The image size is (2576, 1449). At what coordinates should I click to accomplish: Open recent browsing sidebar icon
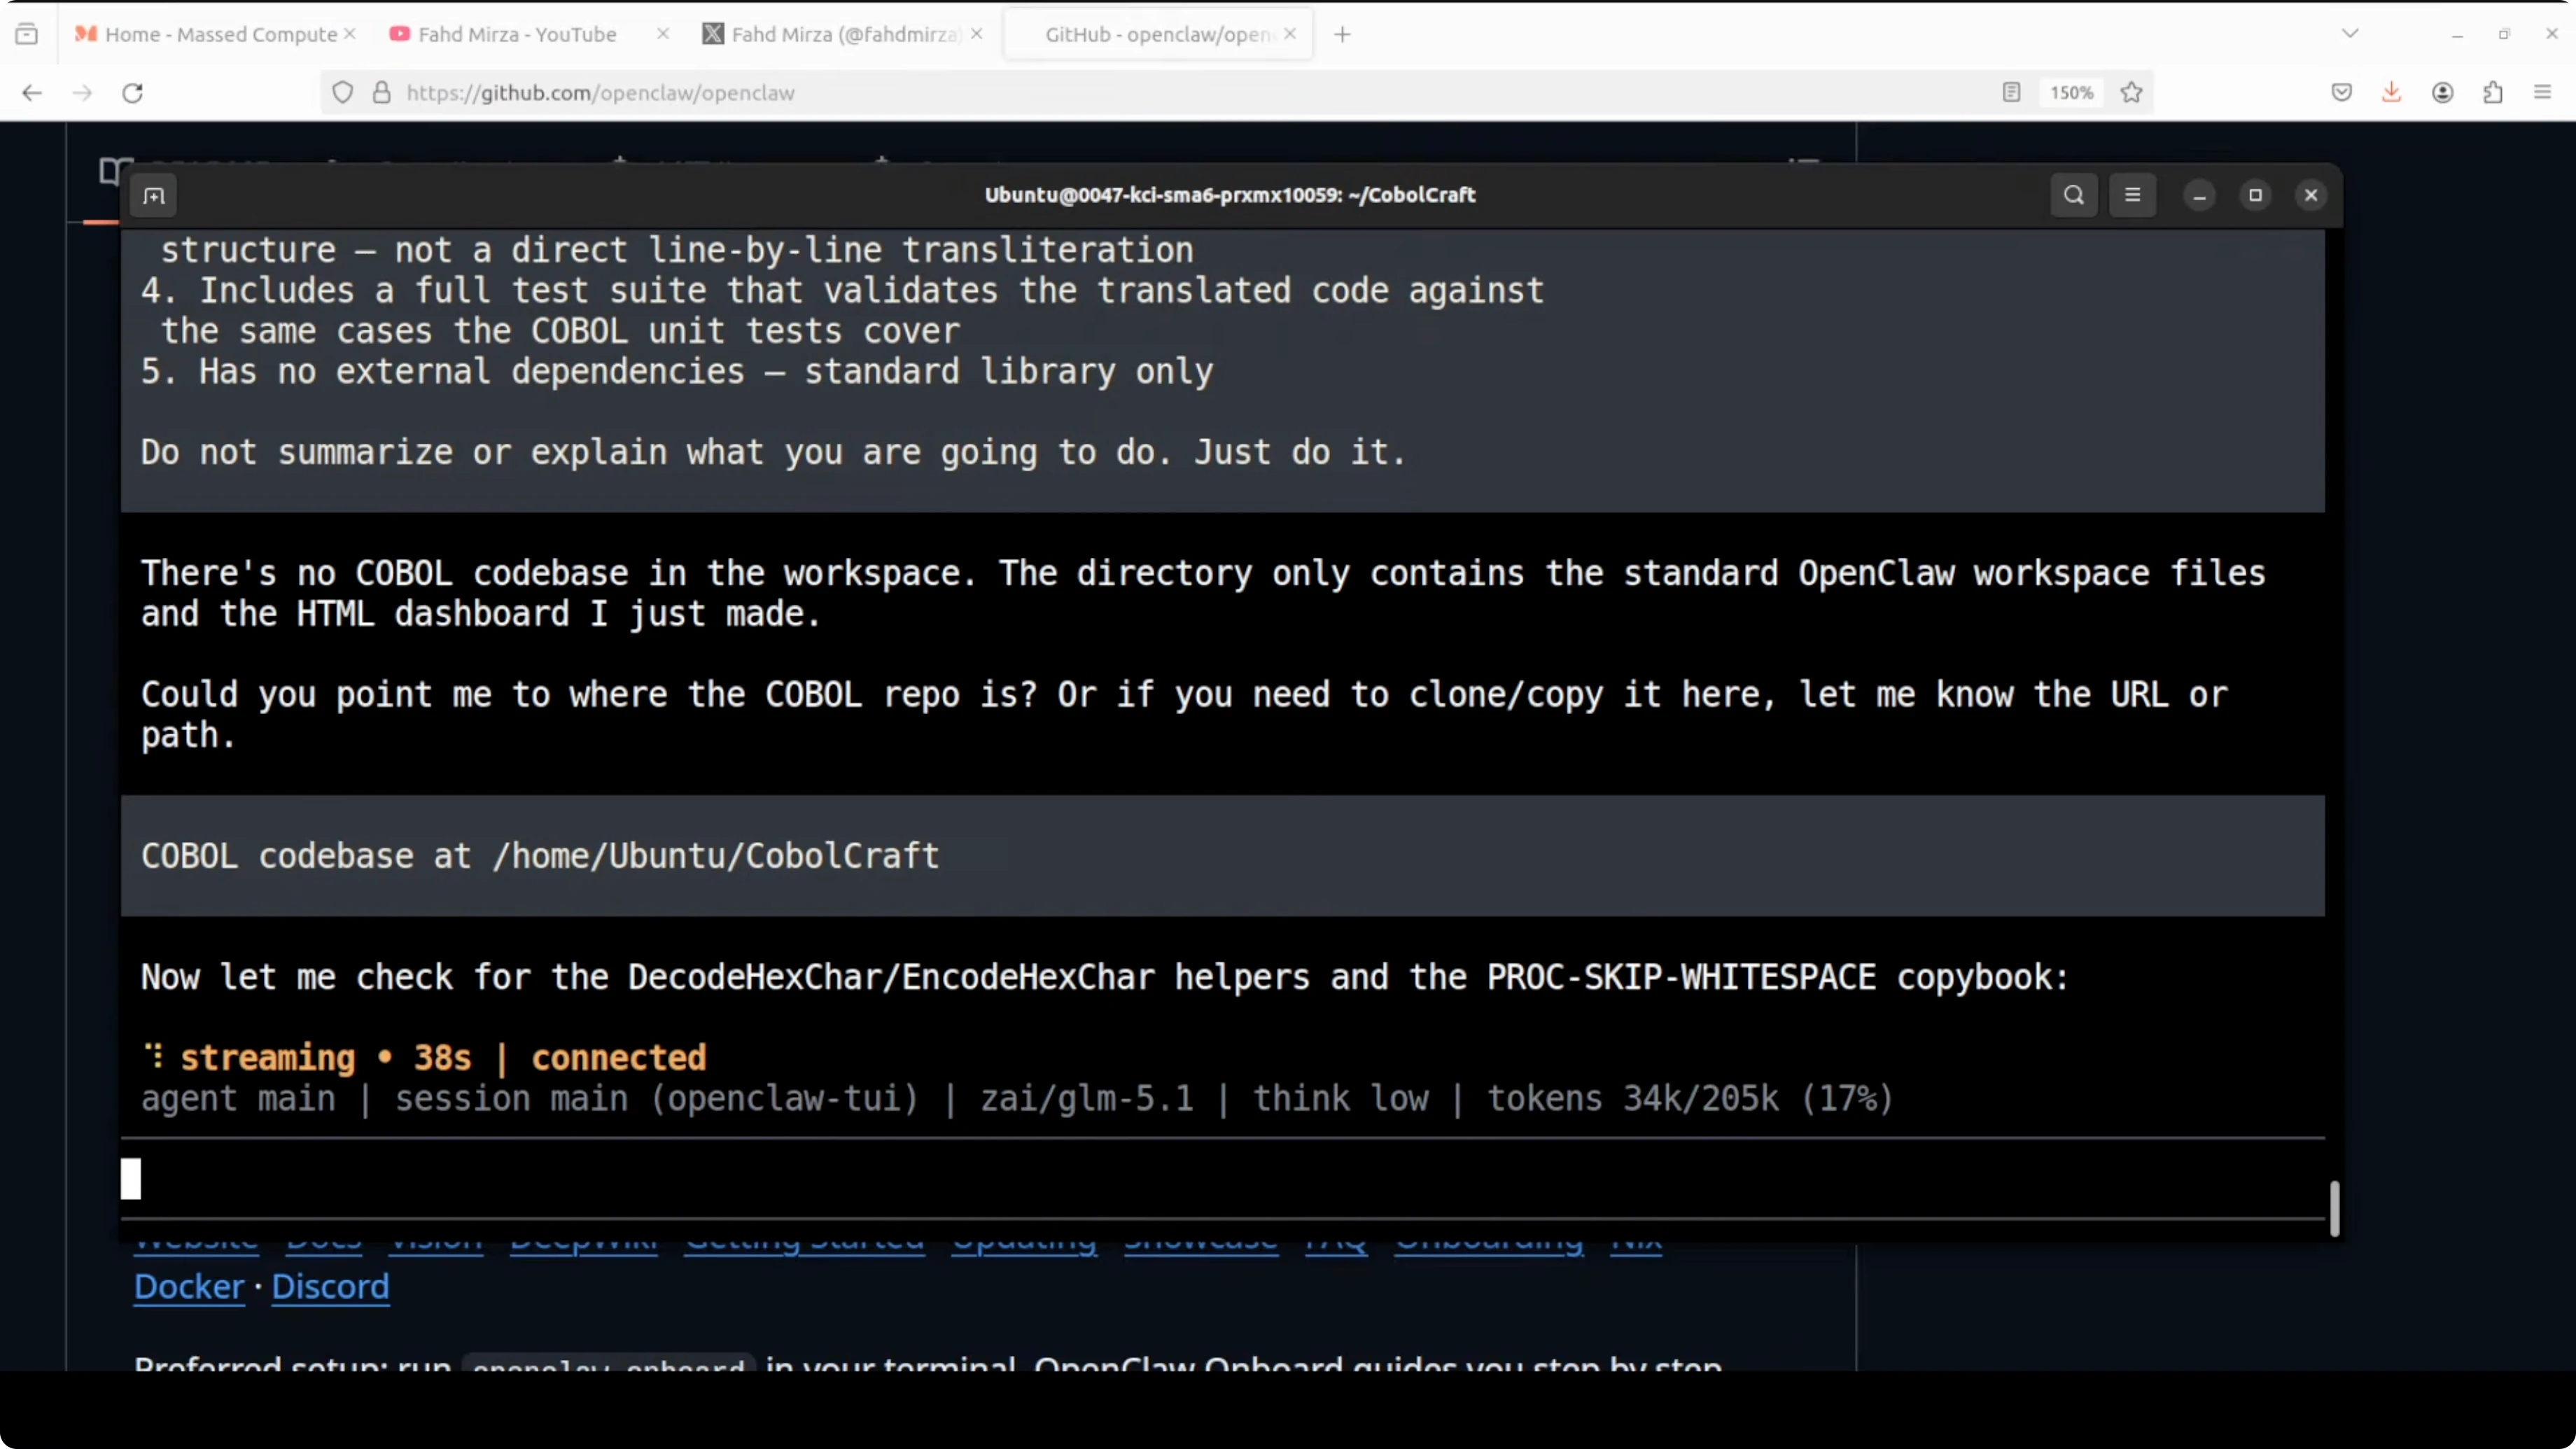tap(27, 34)
